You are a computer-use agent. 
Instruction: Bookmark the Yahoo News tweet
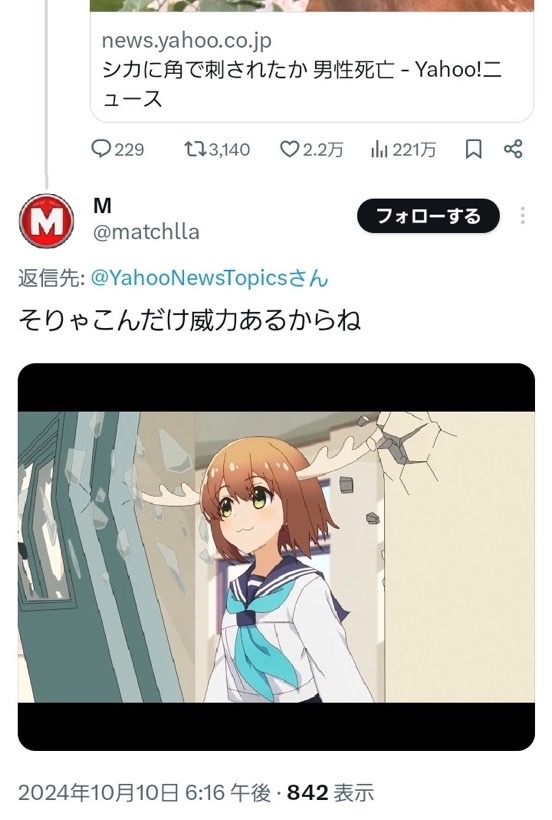pos(473,149)
